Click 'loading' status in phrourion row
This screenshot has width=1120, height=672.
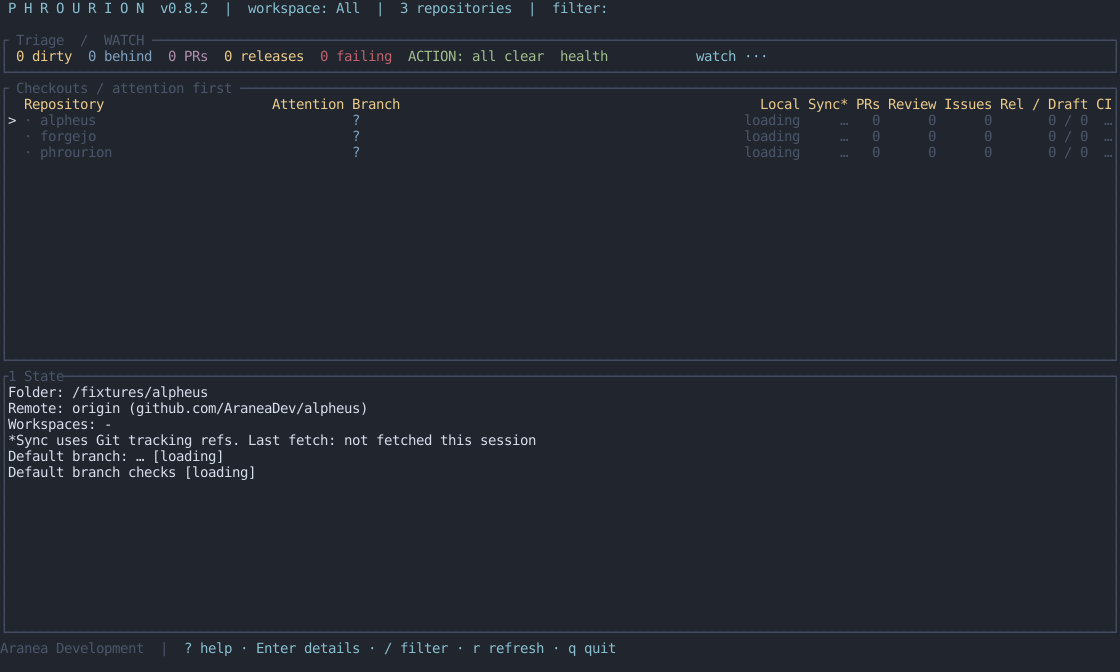[x=772, y=152]
